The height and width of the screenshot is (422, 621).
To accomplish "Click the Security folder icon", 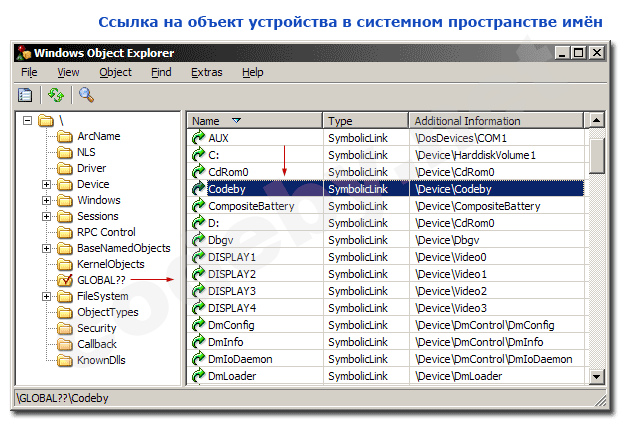I will click(x=65, y=328).
